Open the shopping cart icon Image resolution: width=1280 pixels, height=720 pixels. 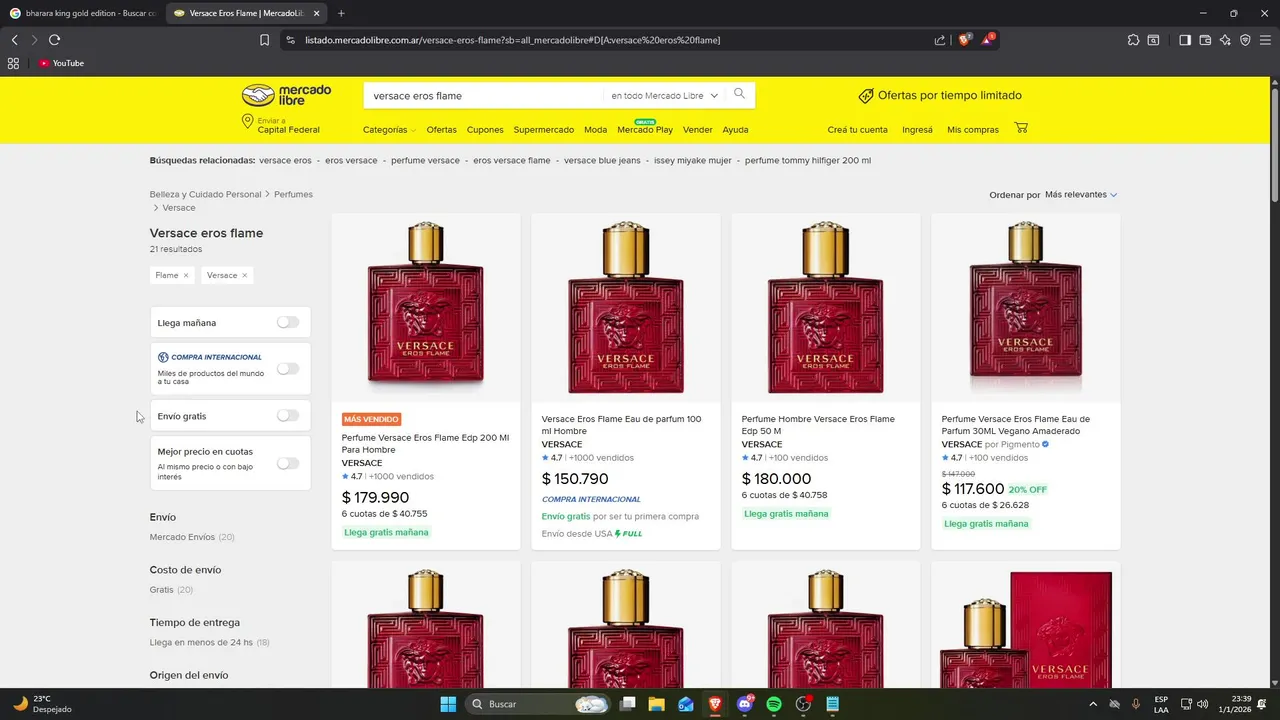pyautogui.click(x=1021, y=128)
